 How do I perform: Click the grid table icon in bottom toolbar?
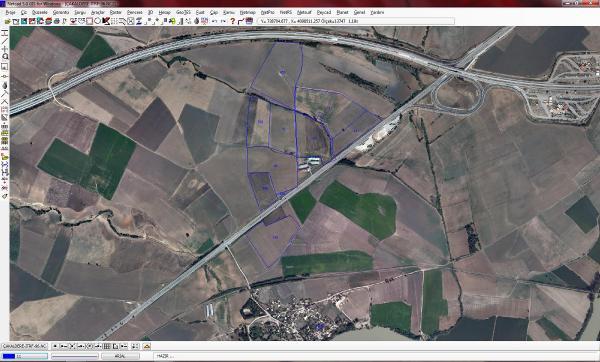(106, 346)
